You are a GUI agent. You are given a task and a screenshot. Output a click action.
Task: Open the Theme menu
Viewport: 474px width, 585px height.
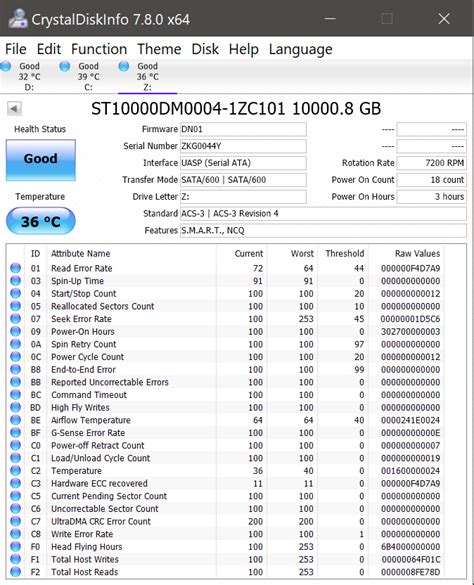pos(159,49)
